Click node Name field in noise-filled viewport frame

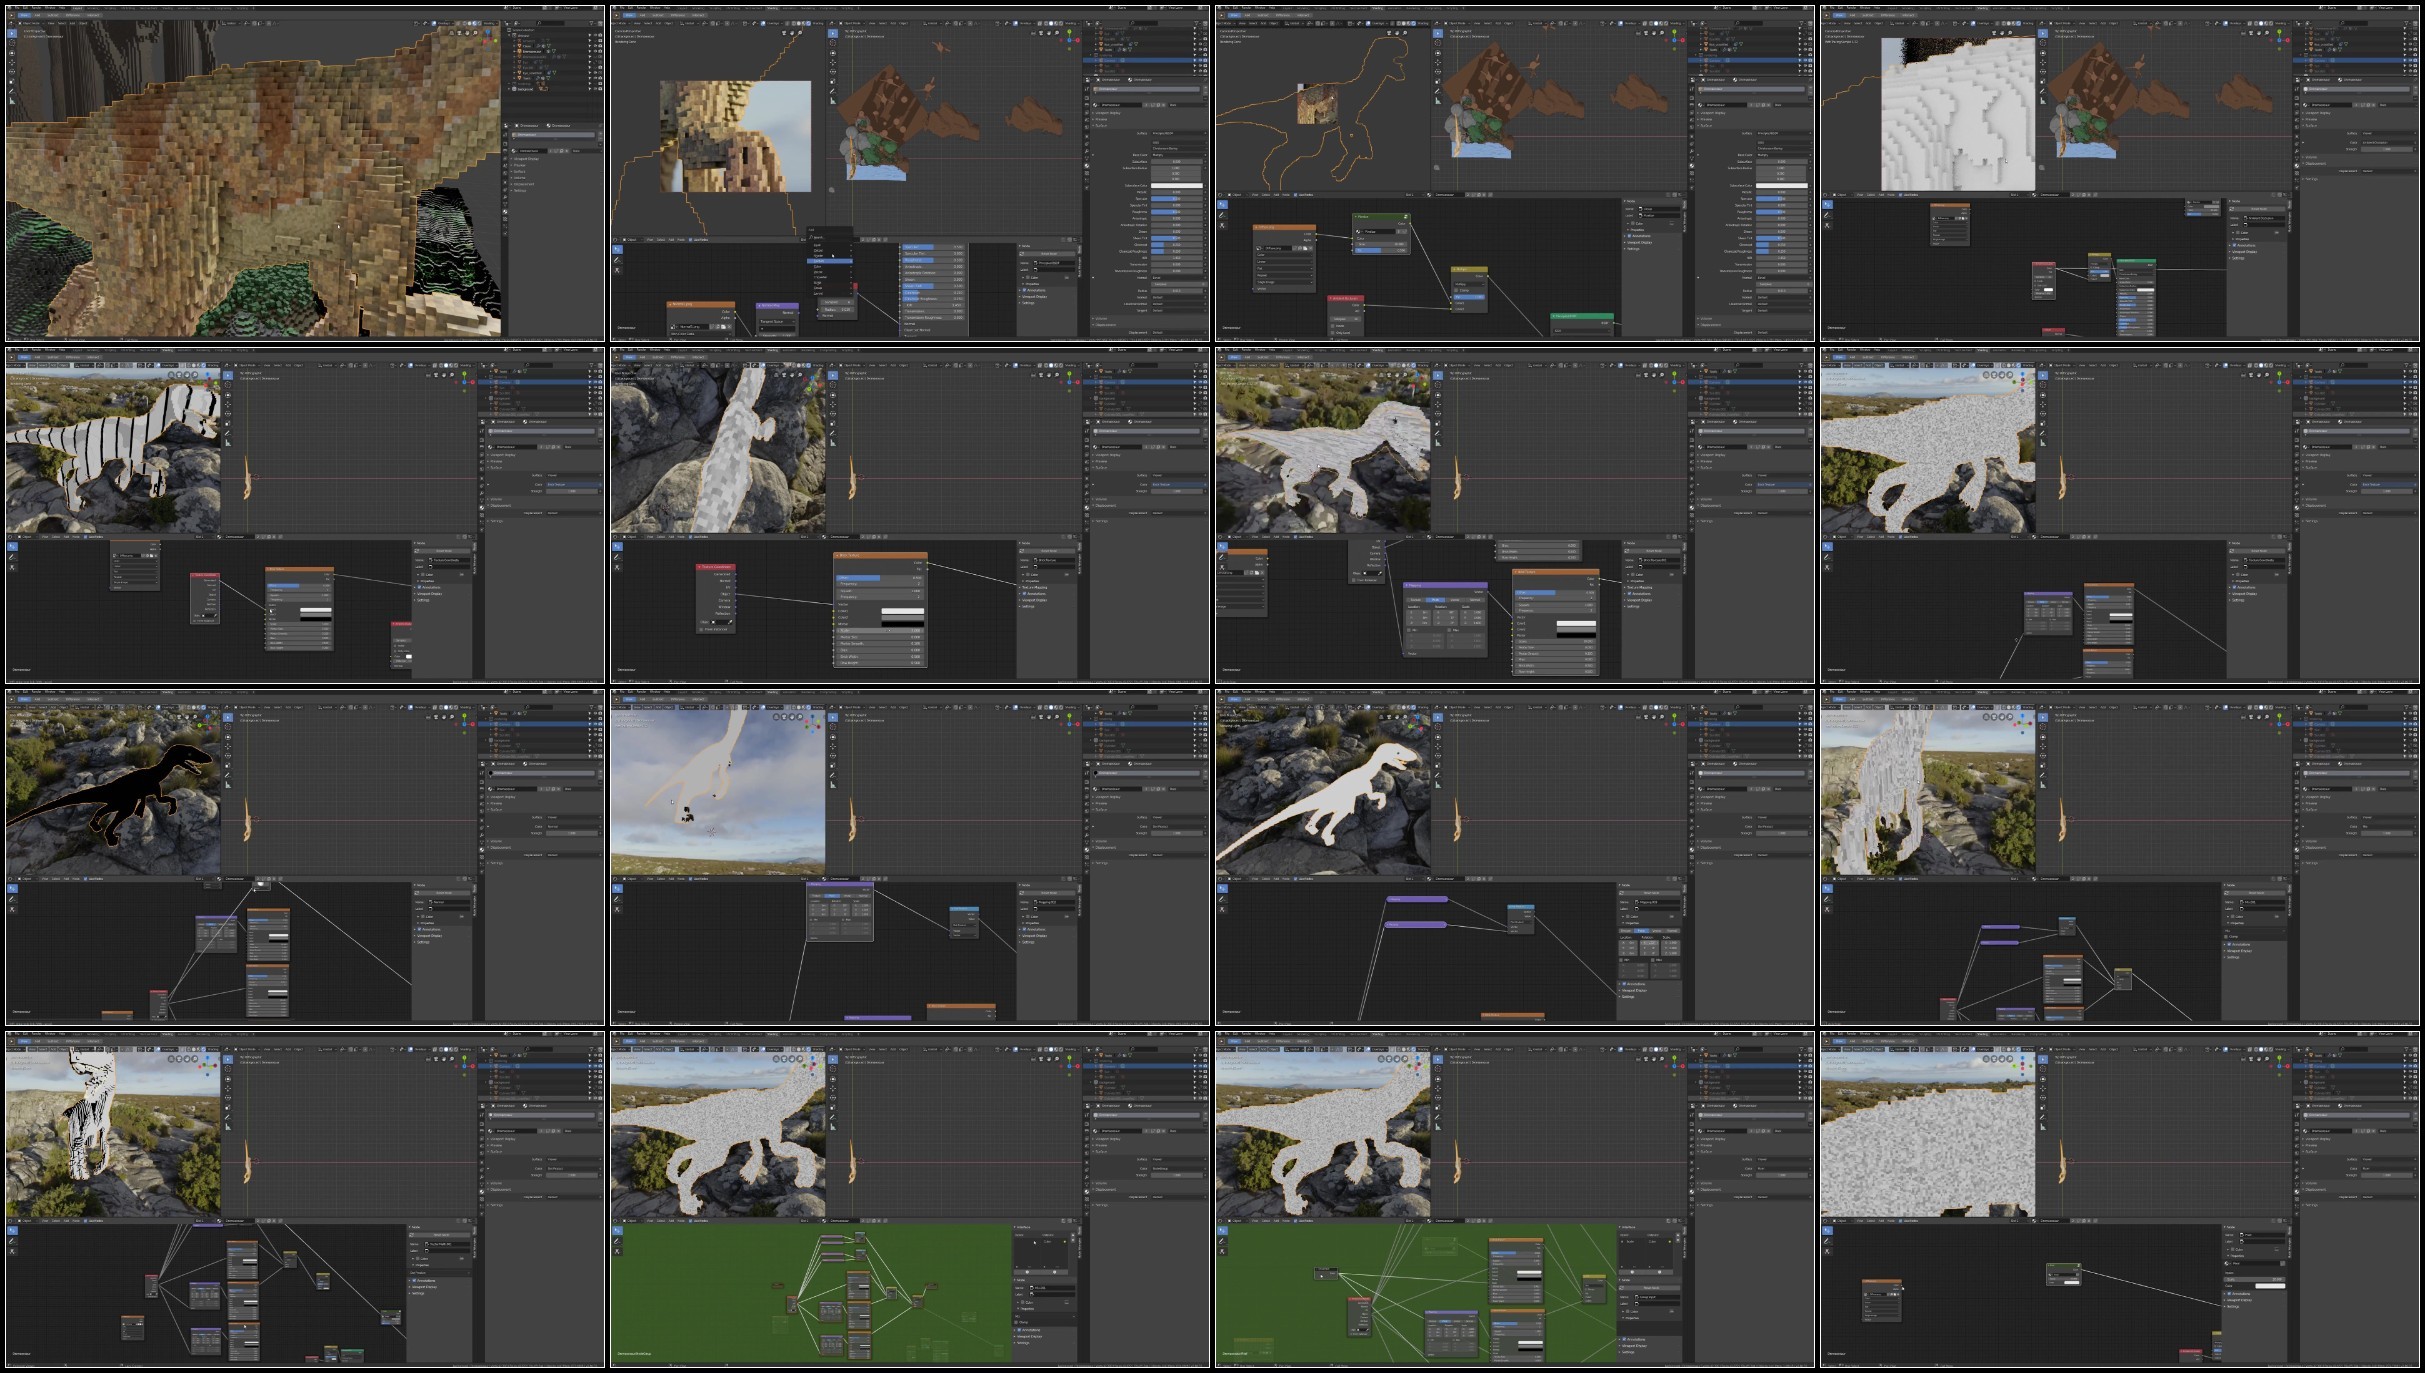point(2263,1235)
